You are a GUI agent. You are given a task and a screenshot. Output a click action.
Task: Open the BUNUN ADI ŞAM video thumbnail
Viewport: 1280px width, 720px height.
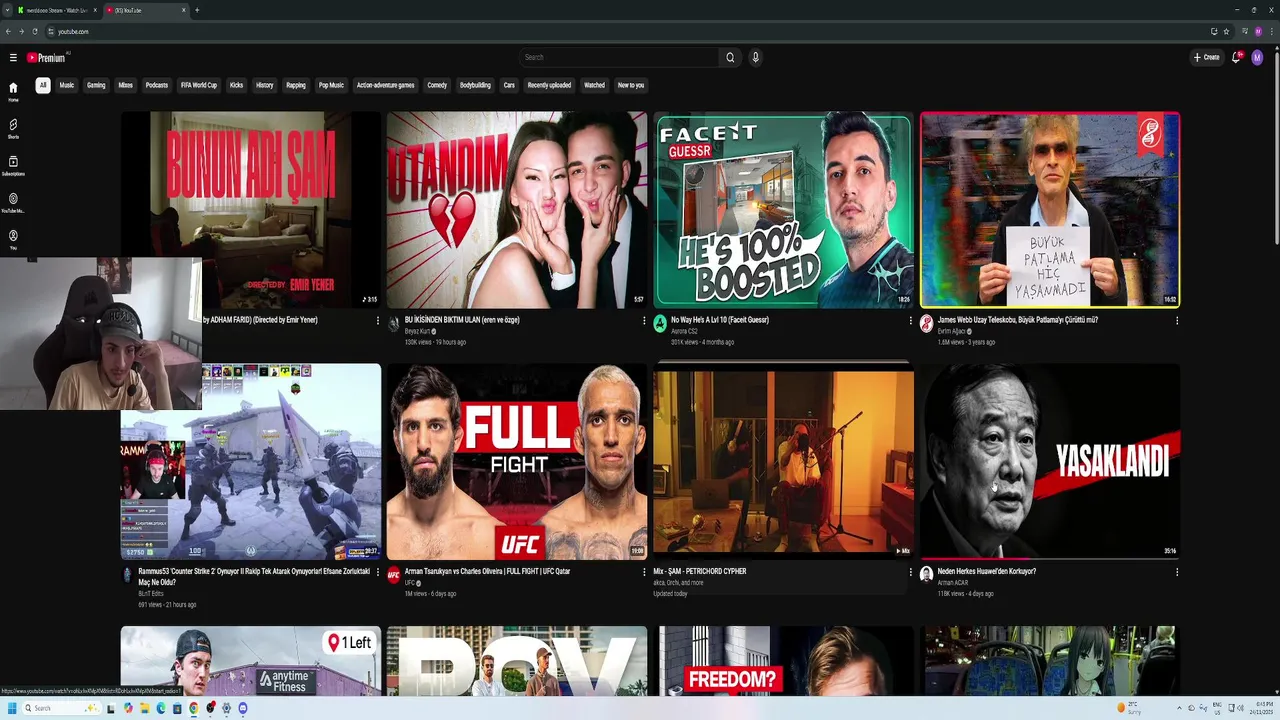pyautogui.click(x=251, y=210)
